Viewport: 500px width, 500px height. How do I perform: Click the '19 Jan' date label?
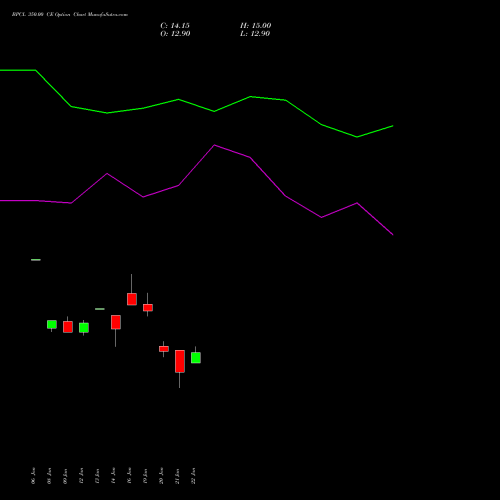click(x=145, y=476)
